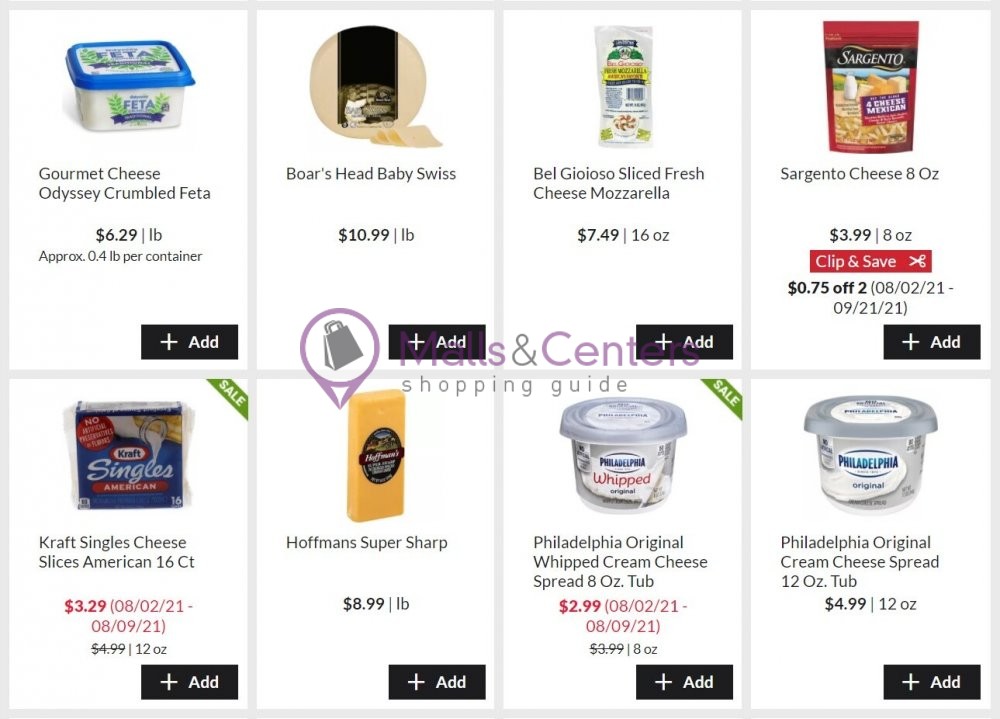Open the Hoffmans Super Sharp title link
Viewport: 1000px width, 719px height.
click(x=367, y=542)
